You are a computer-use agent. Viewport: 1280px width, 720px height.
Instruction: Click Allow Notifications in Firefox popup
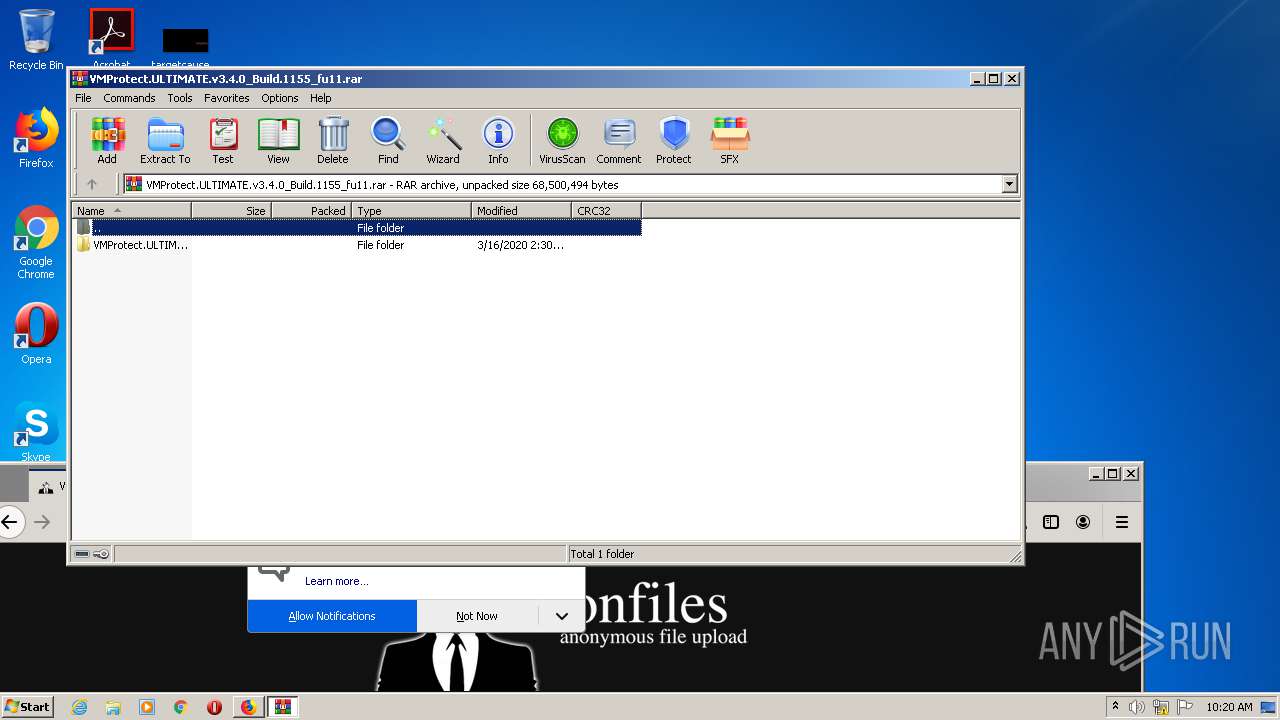pos(332,616)
